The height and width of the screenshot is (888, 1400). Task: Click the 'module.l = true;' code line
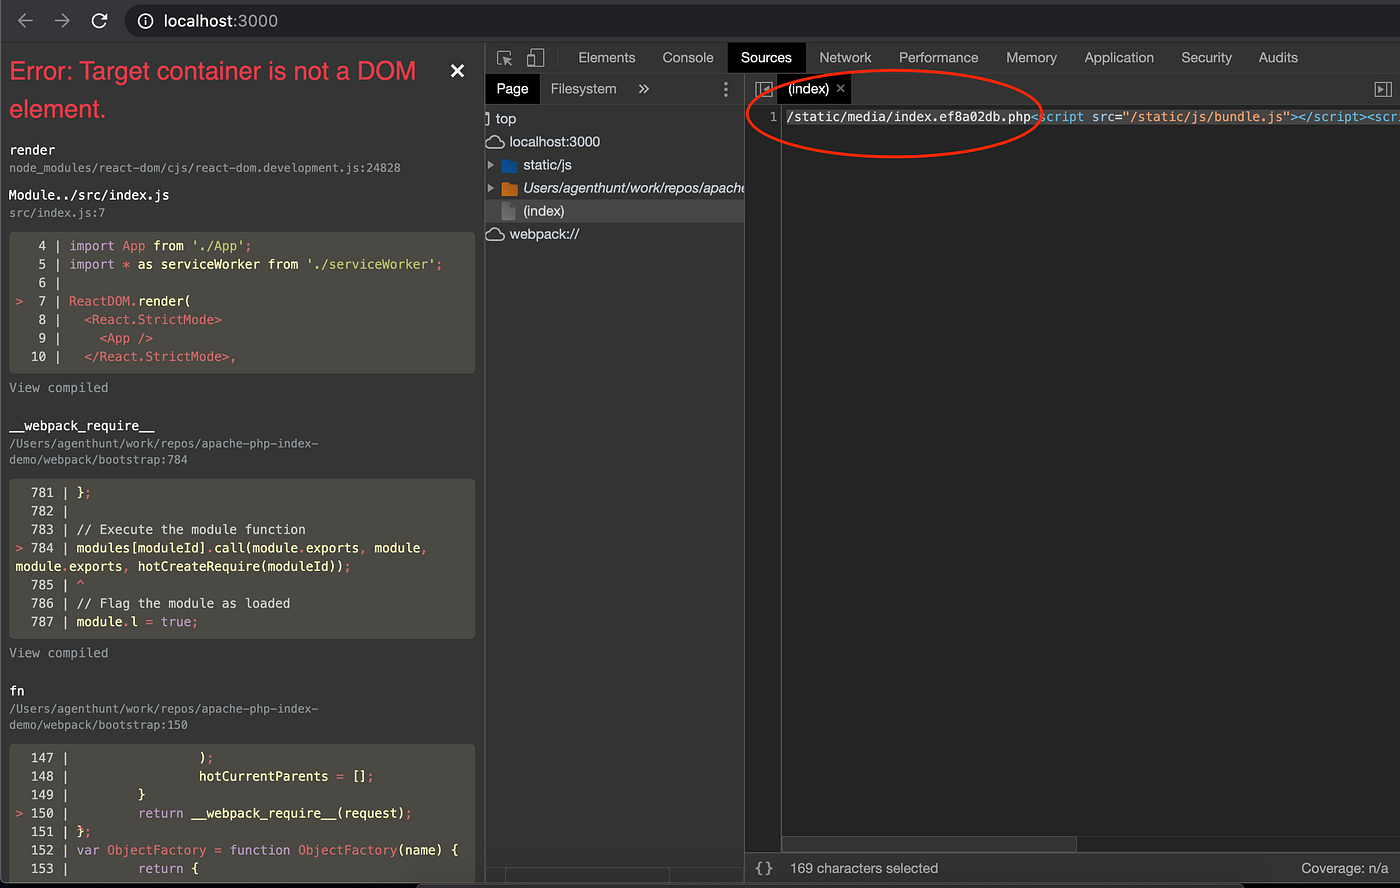point(137,622)
